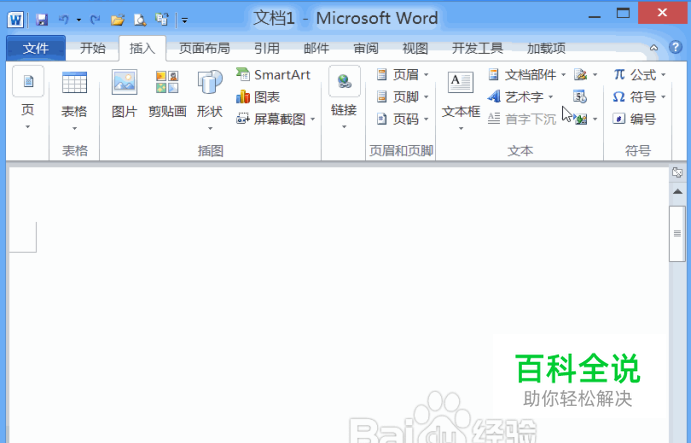Switch to the 审阅 tab
691x443 pixels.
(366, 48)
